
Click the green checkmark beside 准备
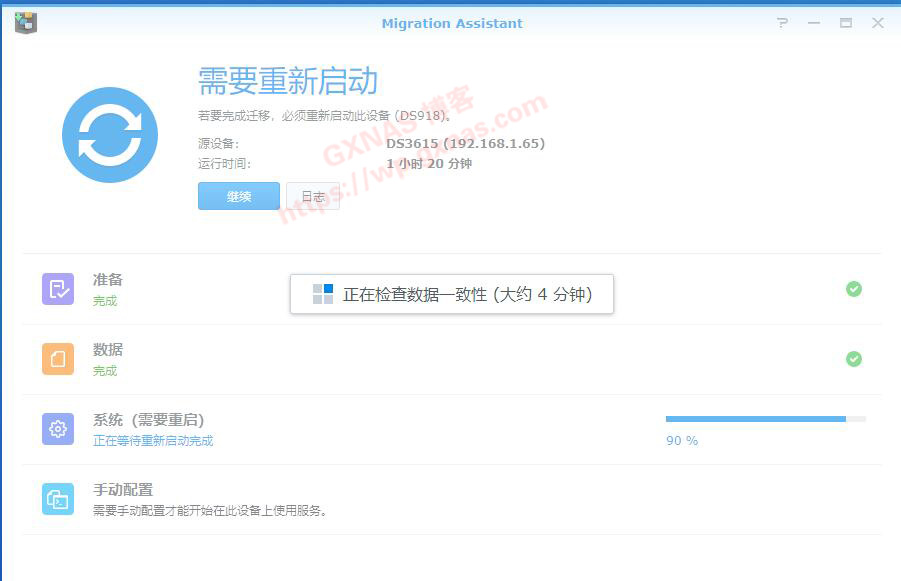click(853, 289)
